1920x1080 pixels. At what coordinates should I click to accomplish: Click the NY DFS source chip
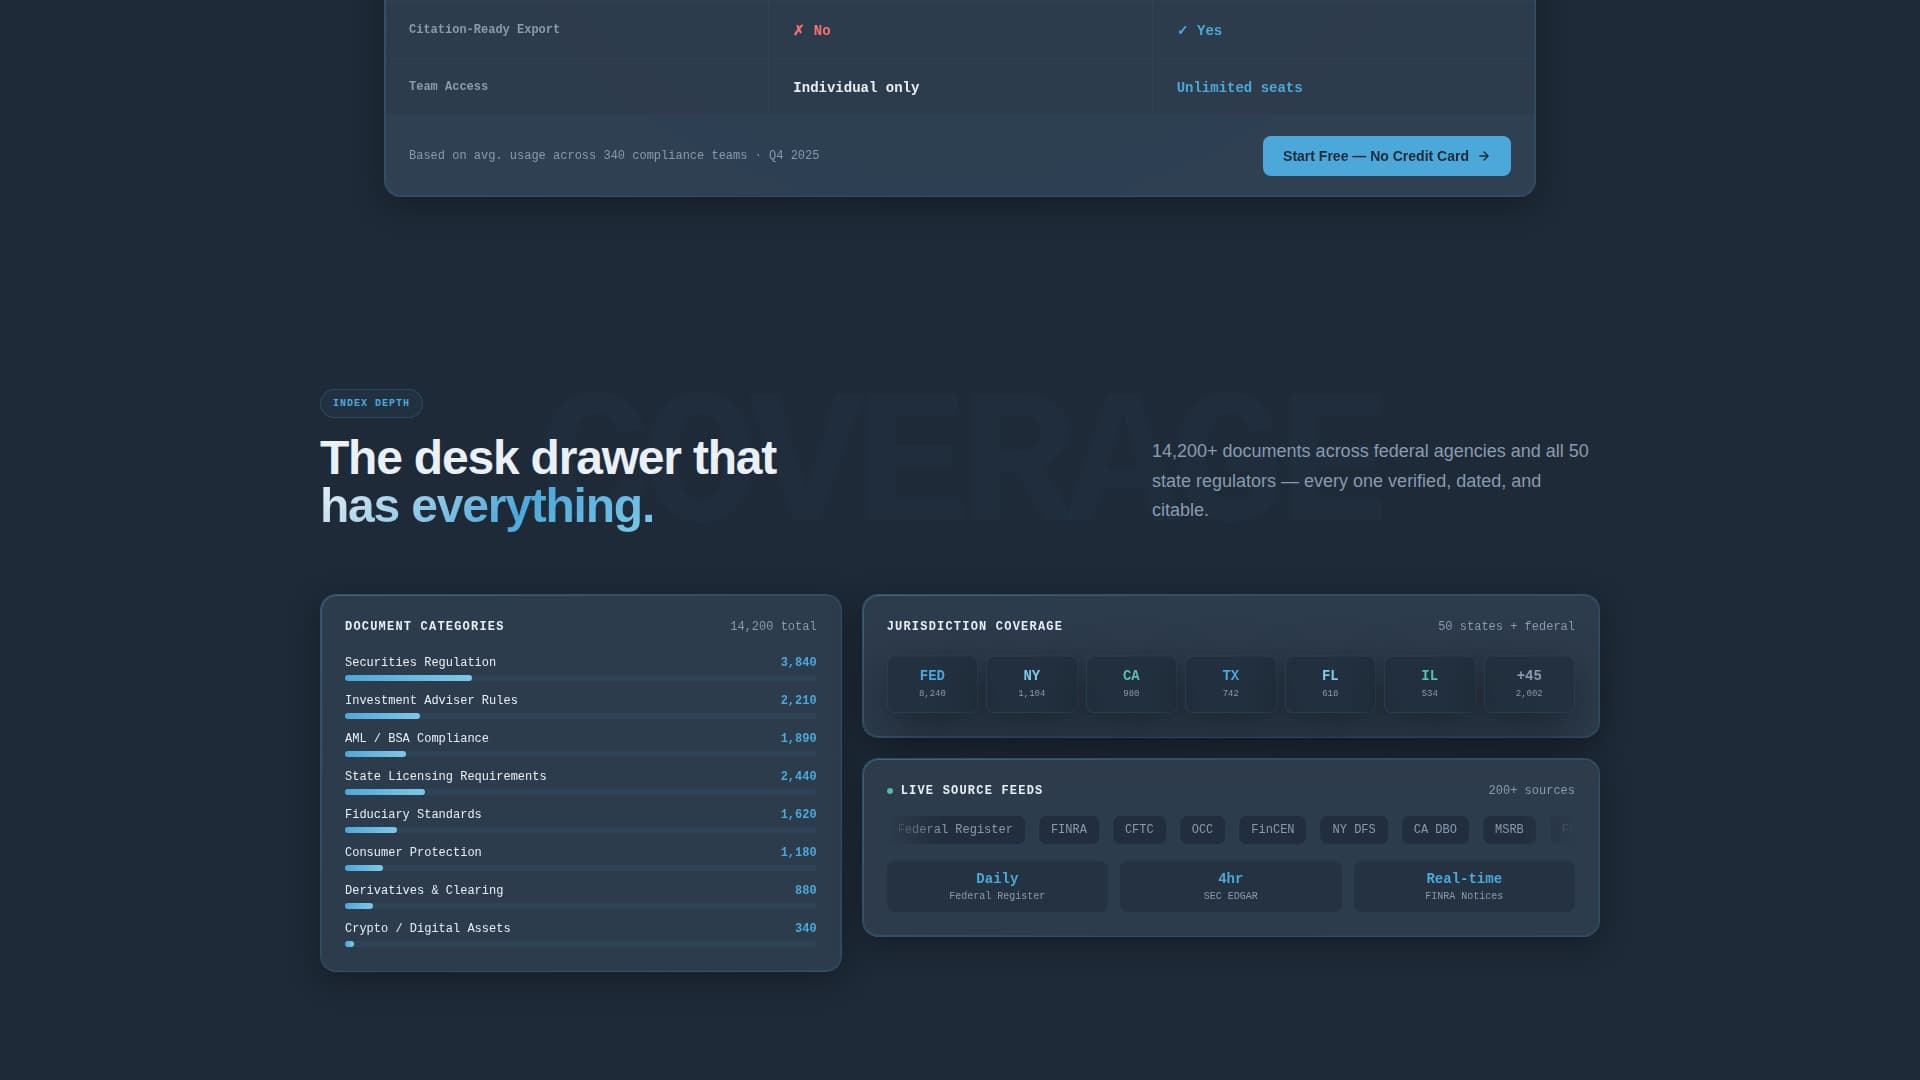click(x=1354, y=830)
